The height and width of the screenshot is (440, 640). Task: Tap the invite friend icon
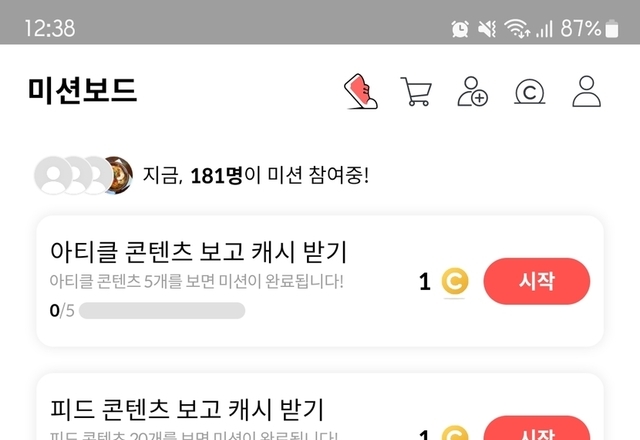472,91
